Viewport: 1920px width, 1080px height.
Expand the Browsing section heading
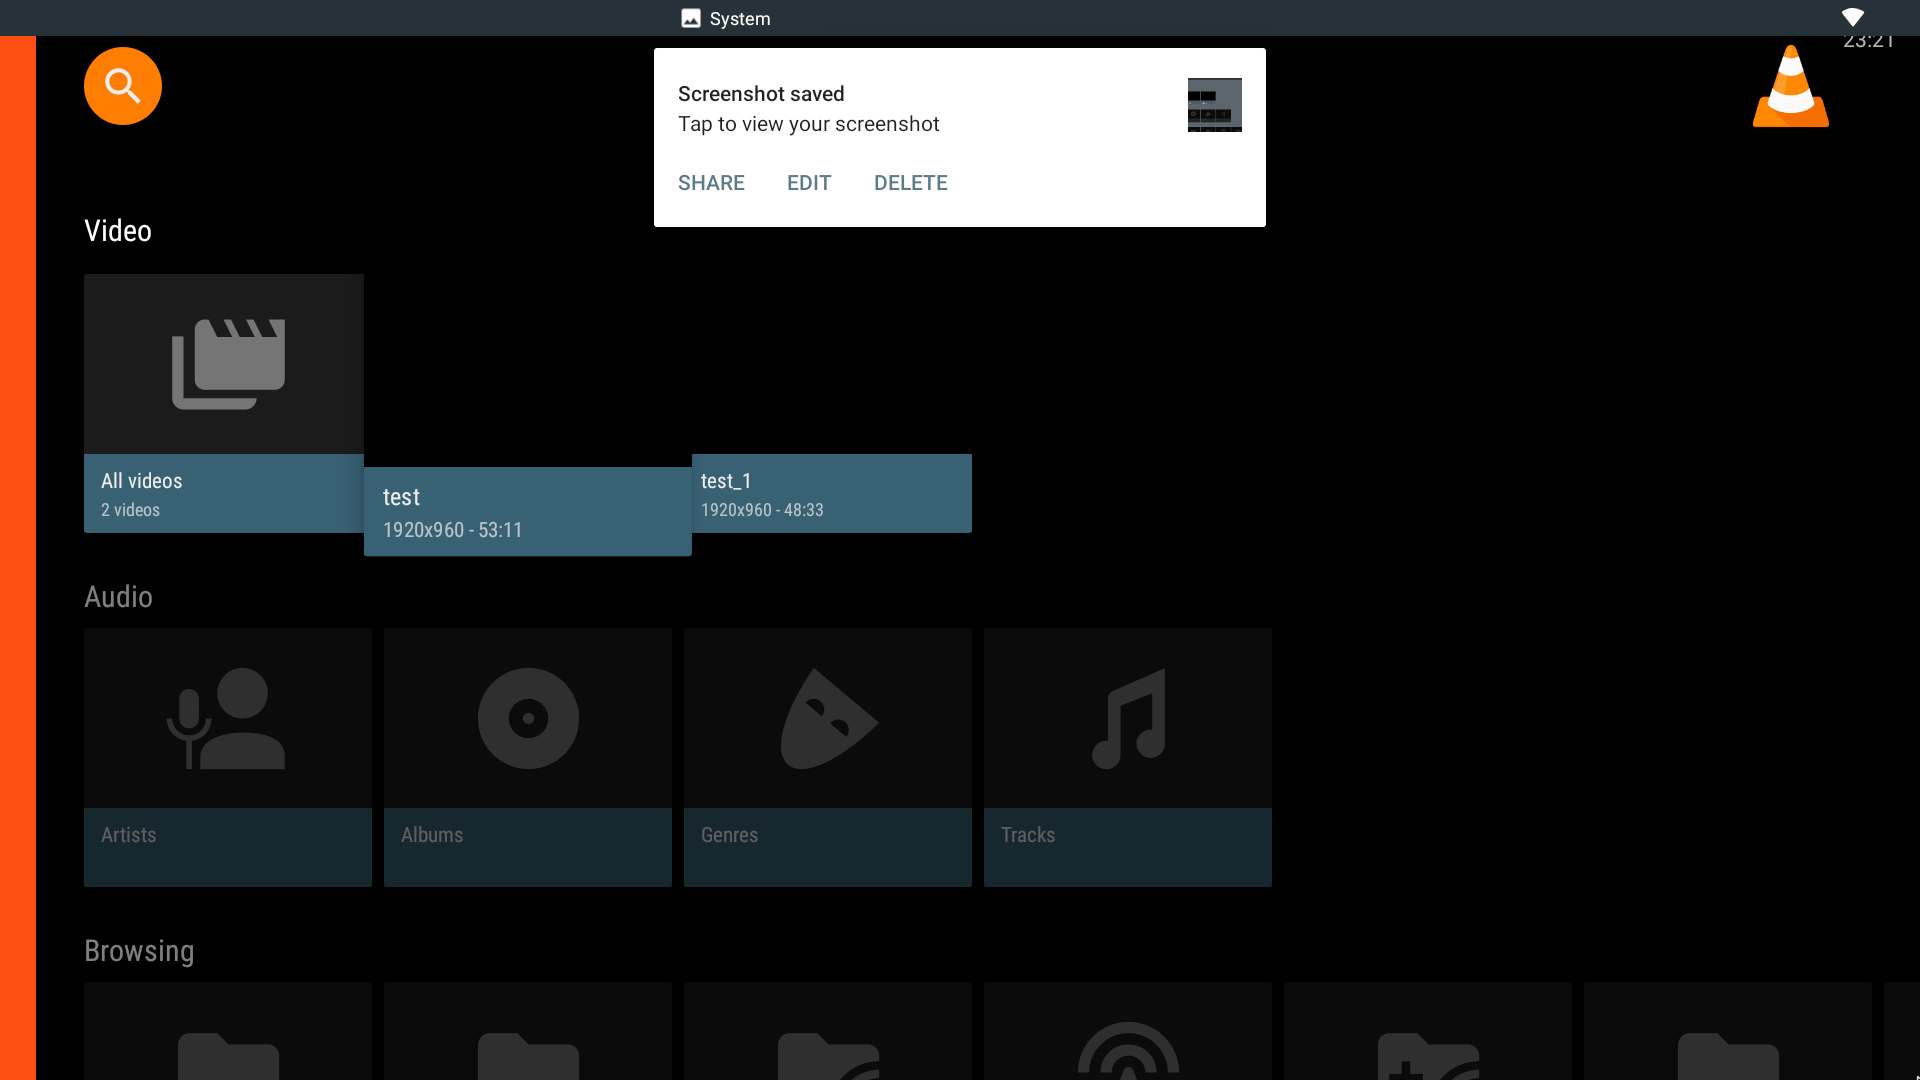tap(140, 951)
